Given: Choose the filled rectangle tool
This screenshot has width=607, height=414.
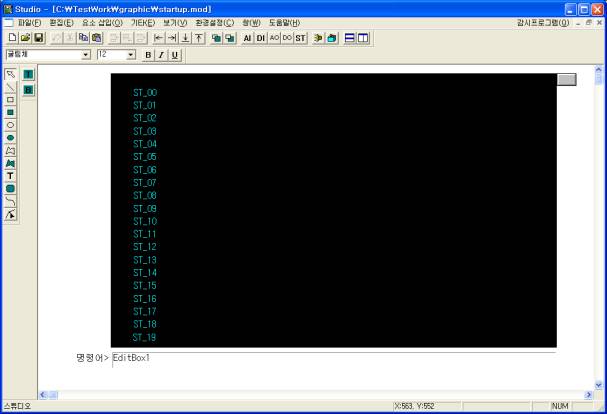Looking at the screenshot, I should (10, 112).
